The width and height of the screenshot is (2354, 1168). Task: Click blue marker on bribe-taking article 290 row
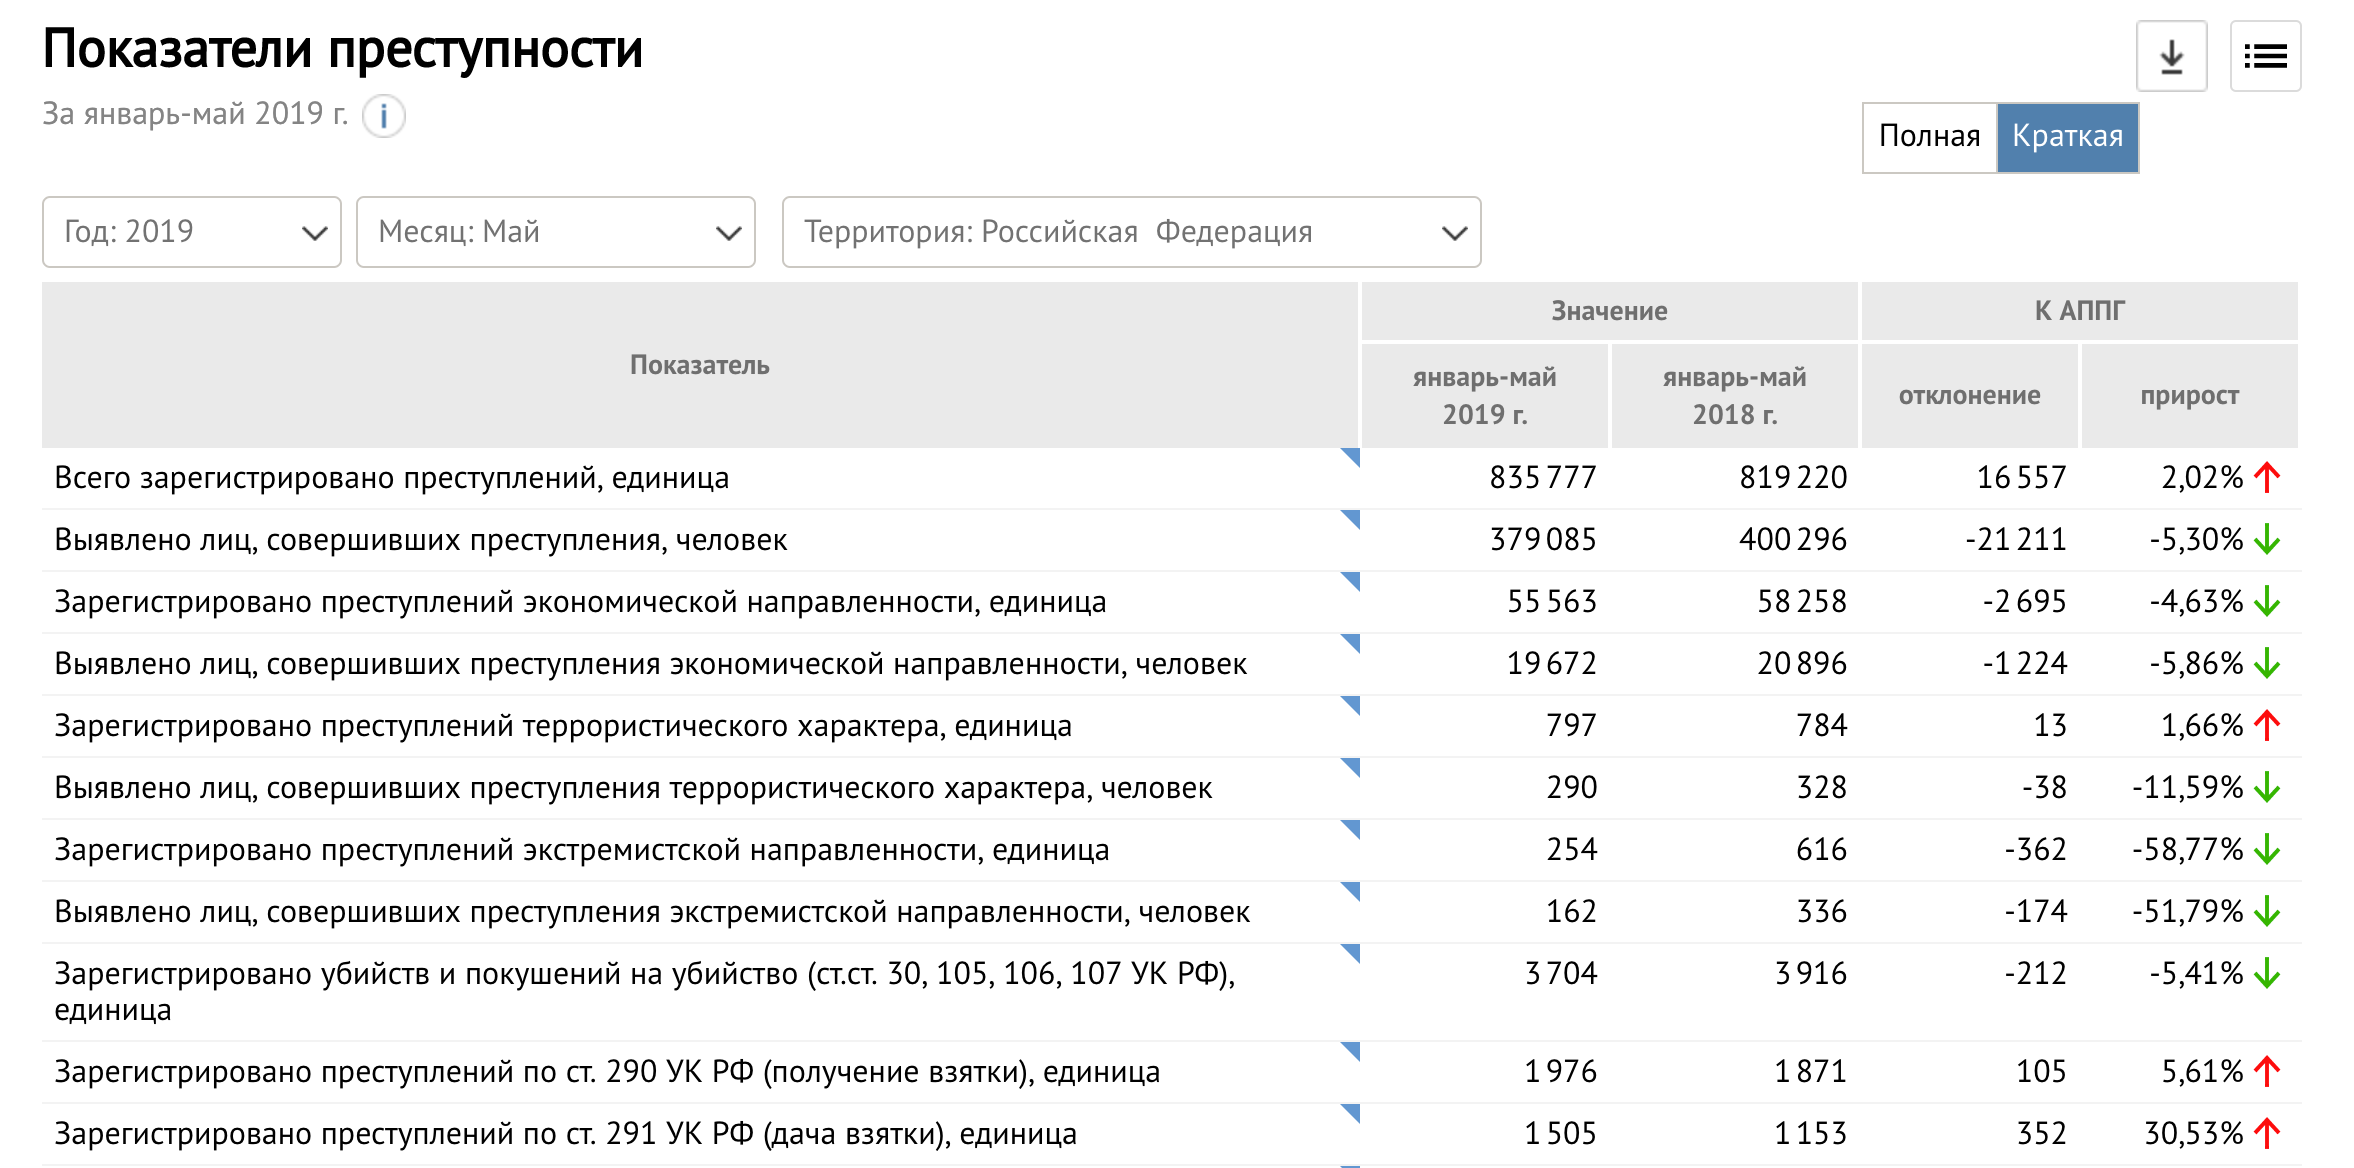coord(1351,1050)
